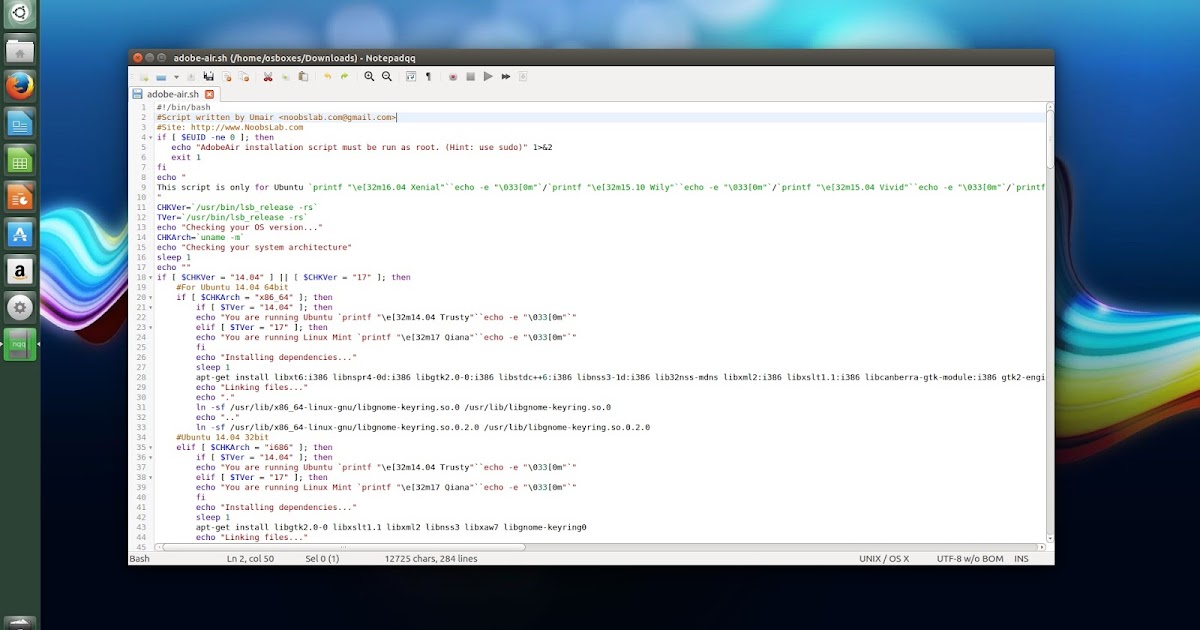Start macro recording with the red record button

coord(452,77)
